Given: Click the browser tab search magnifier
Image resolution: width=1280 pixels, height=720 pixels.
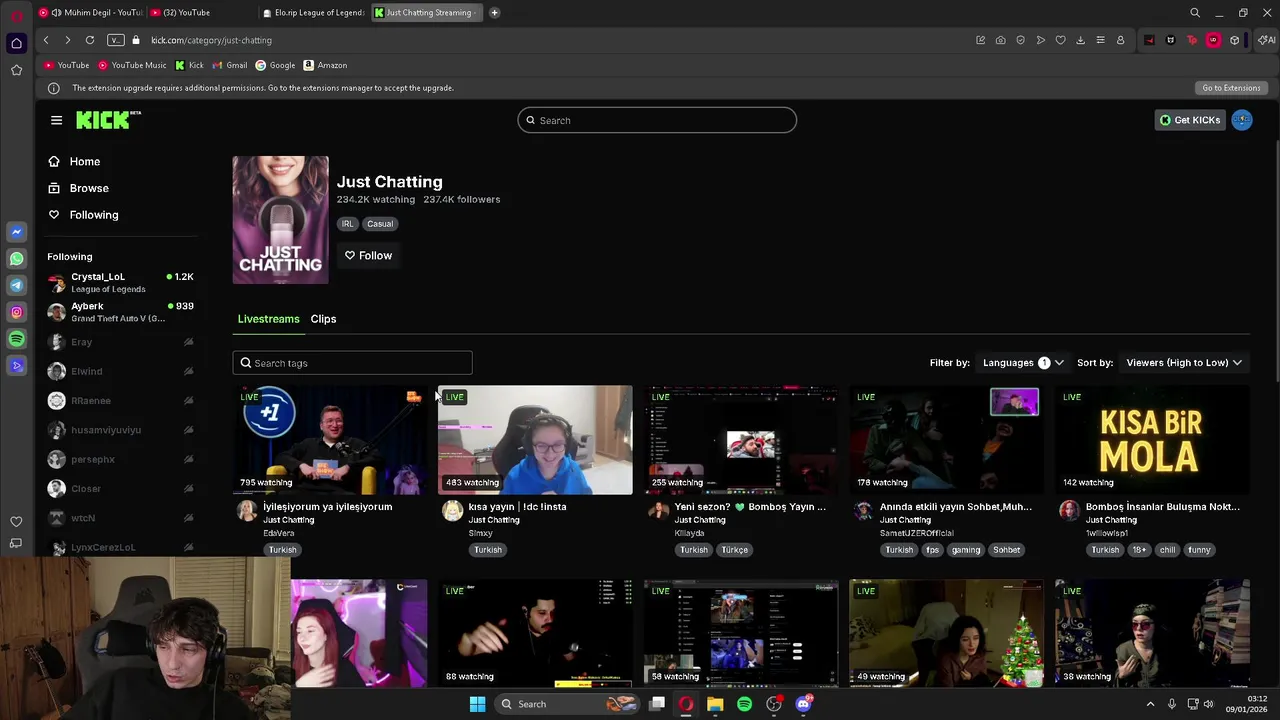Looking at the screenshot, I should [1195, 13].
